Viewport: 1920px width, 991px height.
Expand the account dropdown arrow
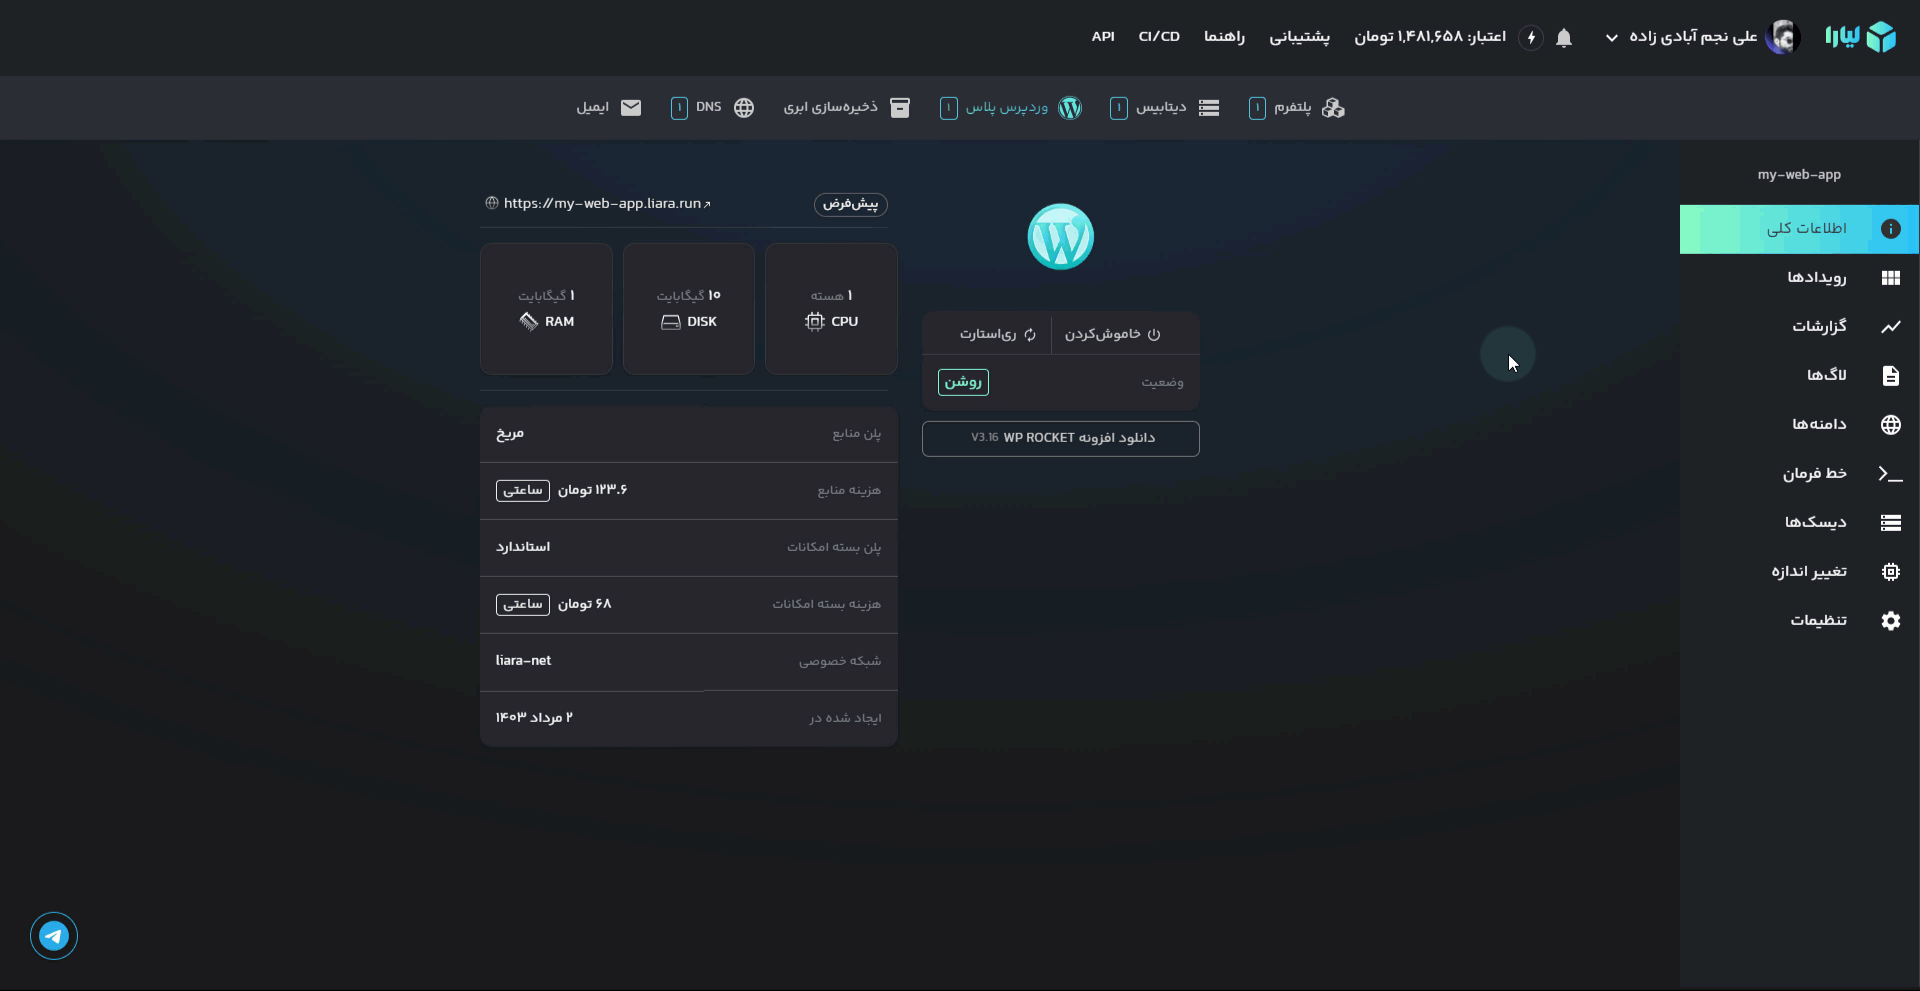(1612, 38)
